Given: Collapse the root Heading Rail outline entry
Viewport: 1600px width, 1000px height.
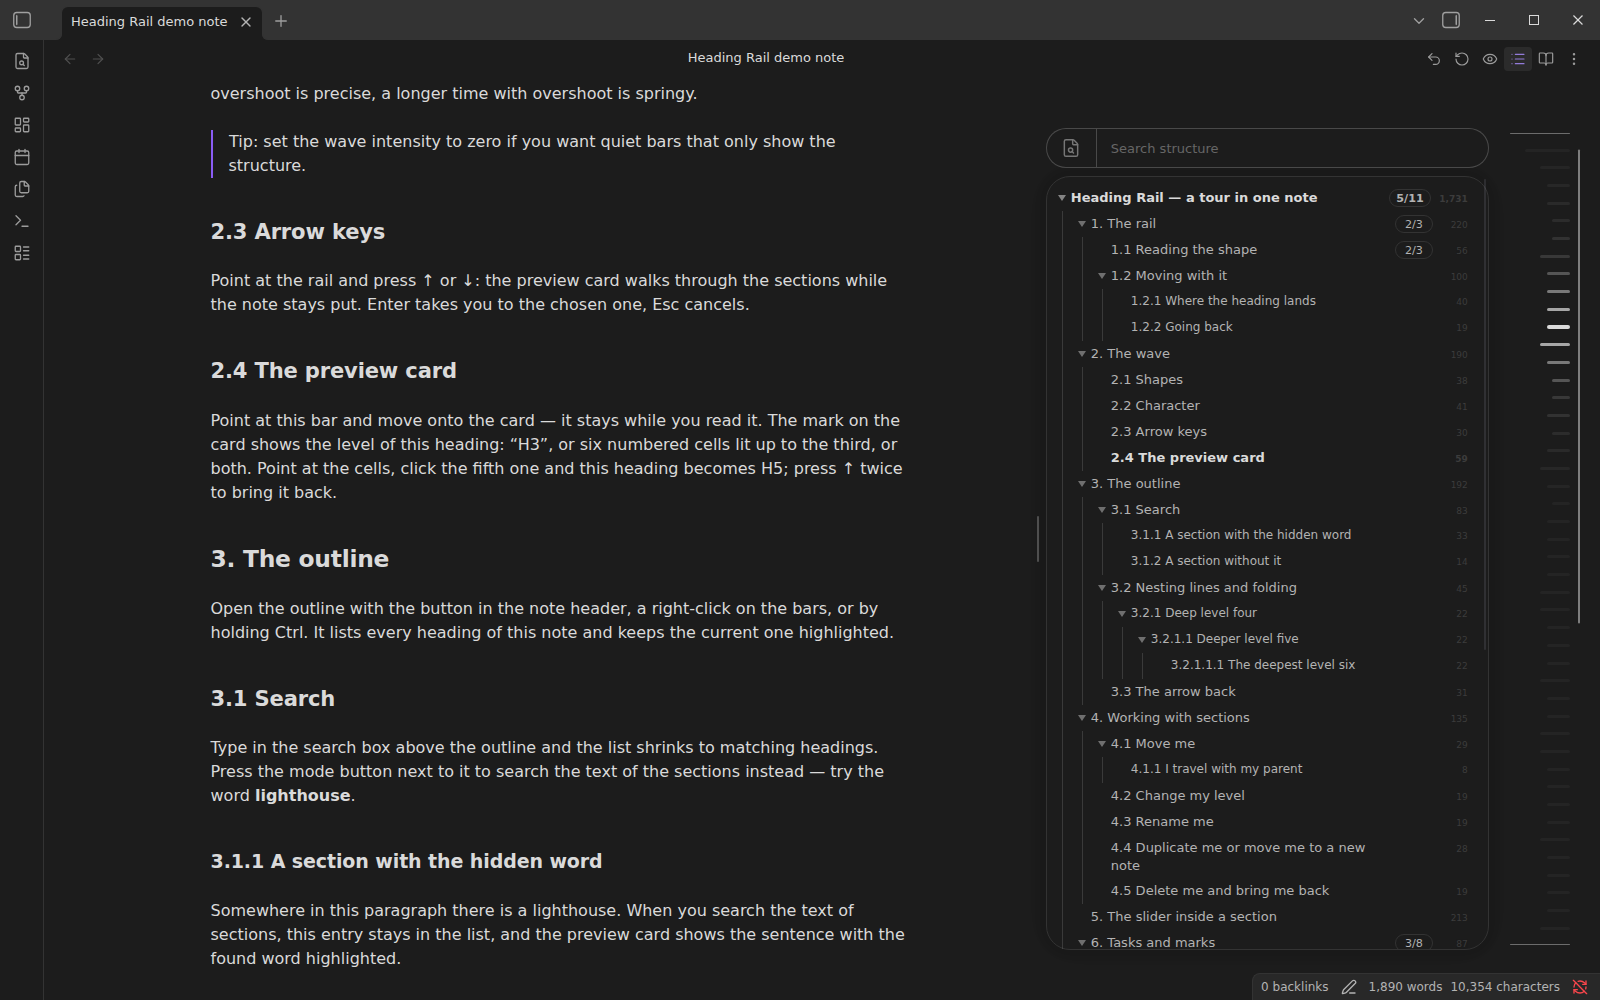Looking at the screenshot, I should (x=1062, y=198).
